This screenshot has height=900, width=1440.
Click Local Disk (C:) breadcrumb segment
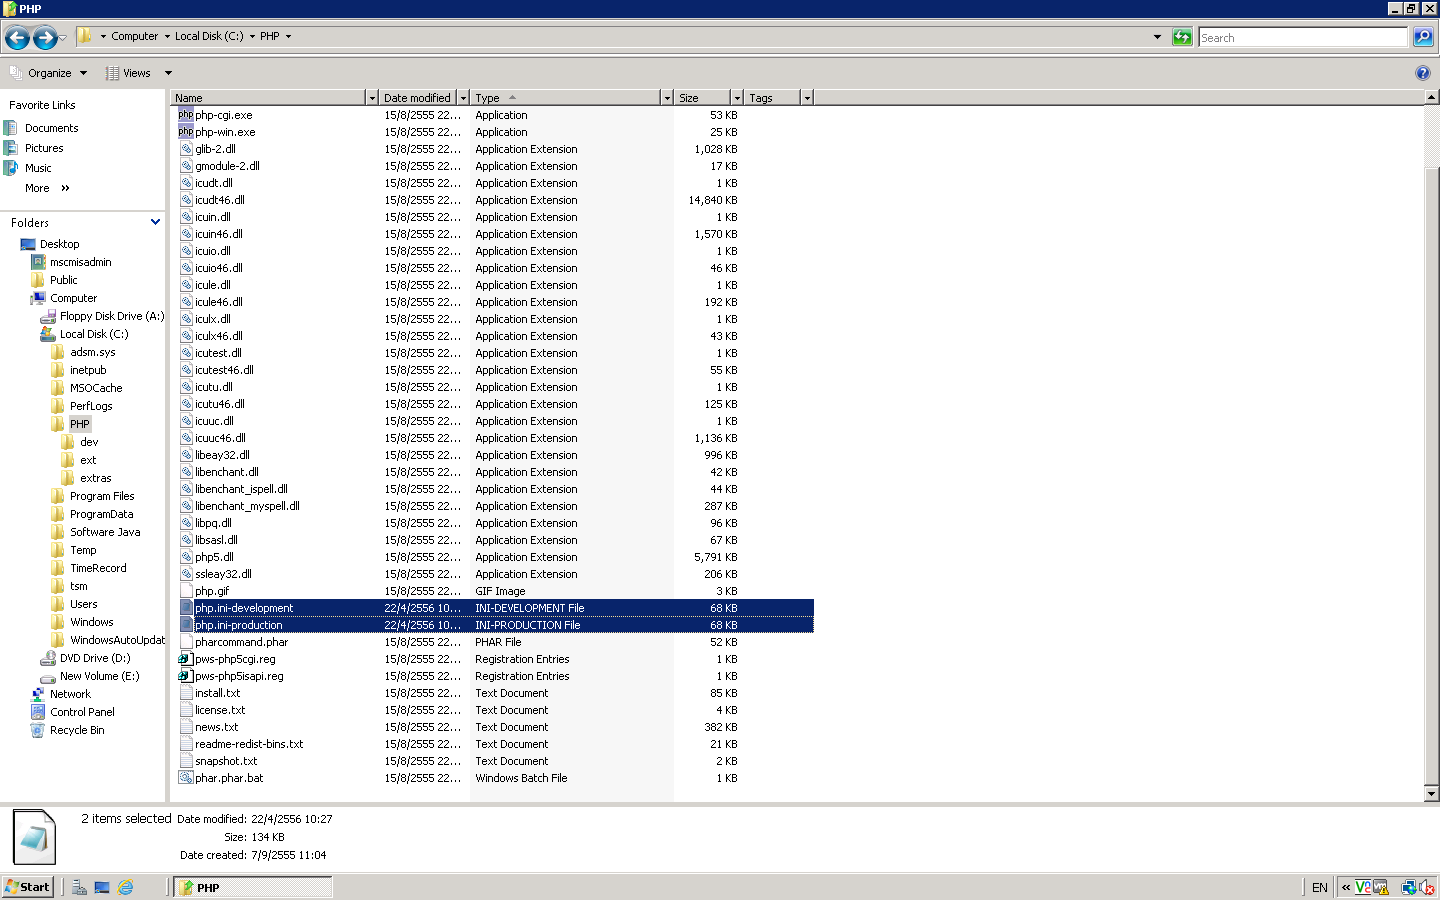pyautogui.click(x=209, y=36)
